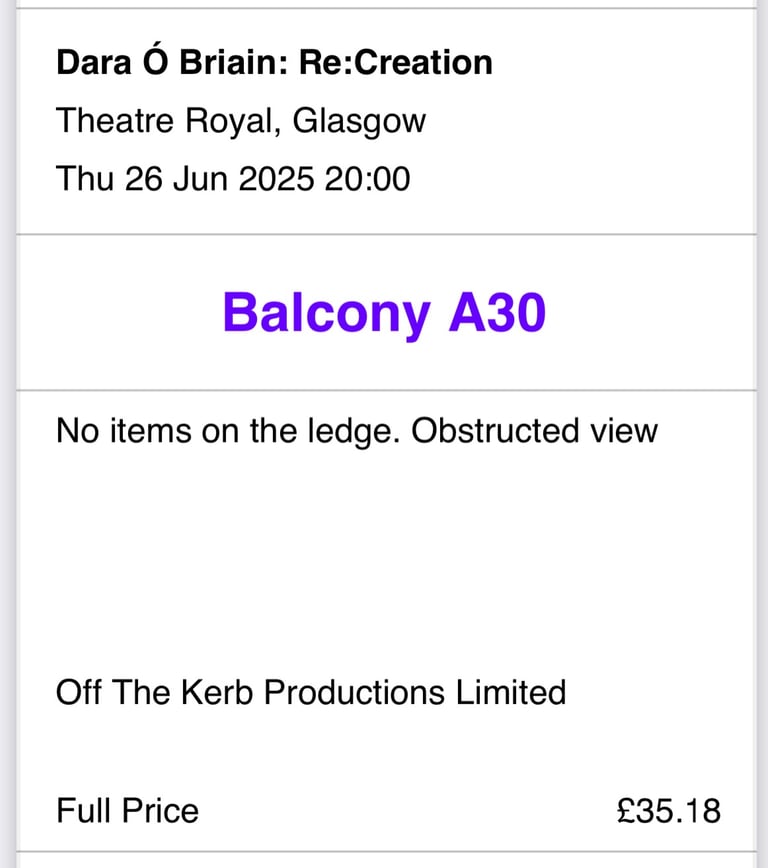
Task: Click the year 2025 in the date
Action: coord(276,179)
